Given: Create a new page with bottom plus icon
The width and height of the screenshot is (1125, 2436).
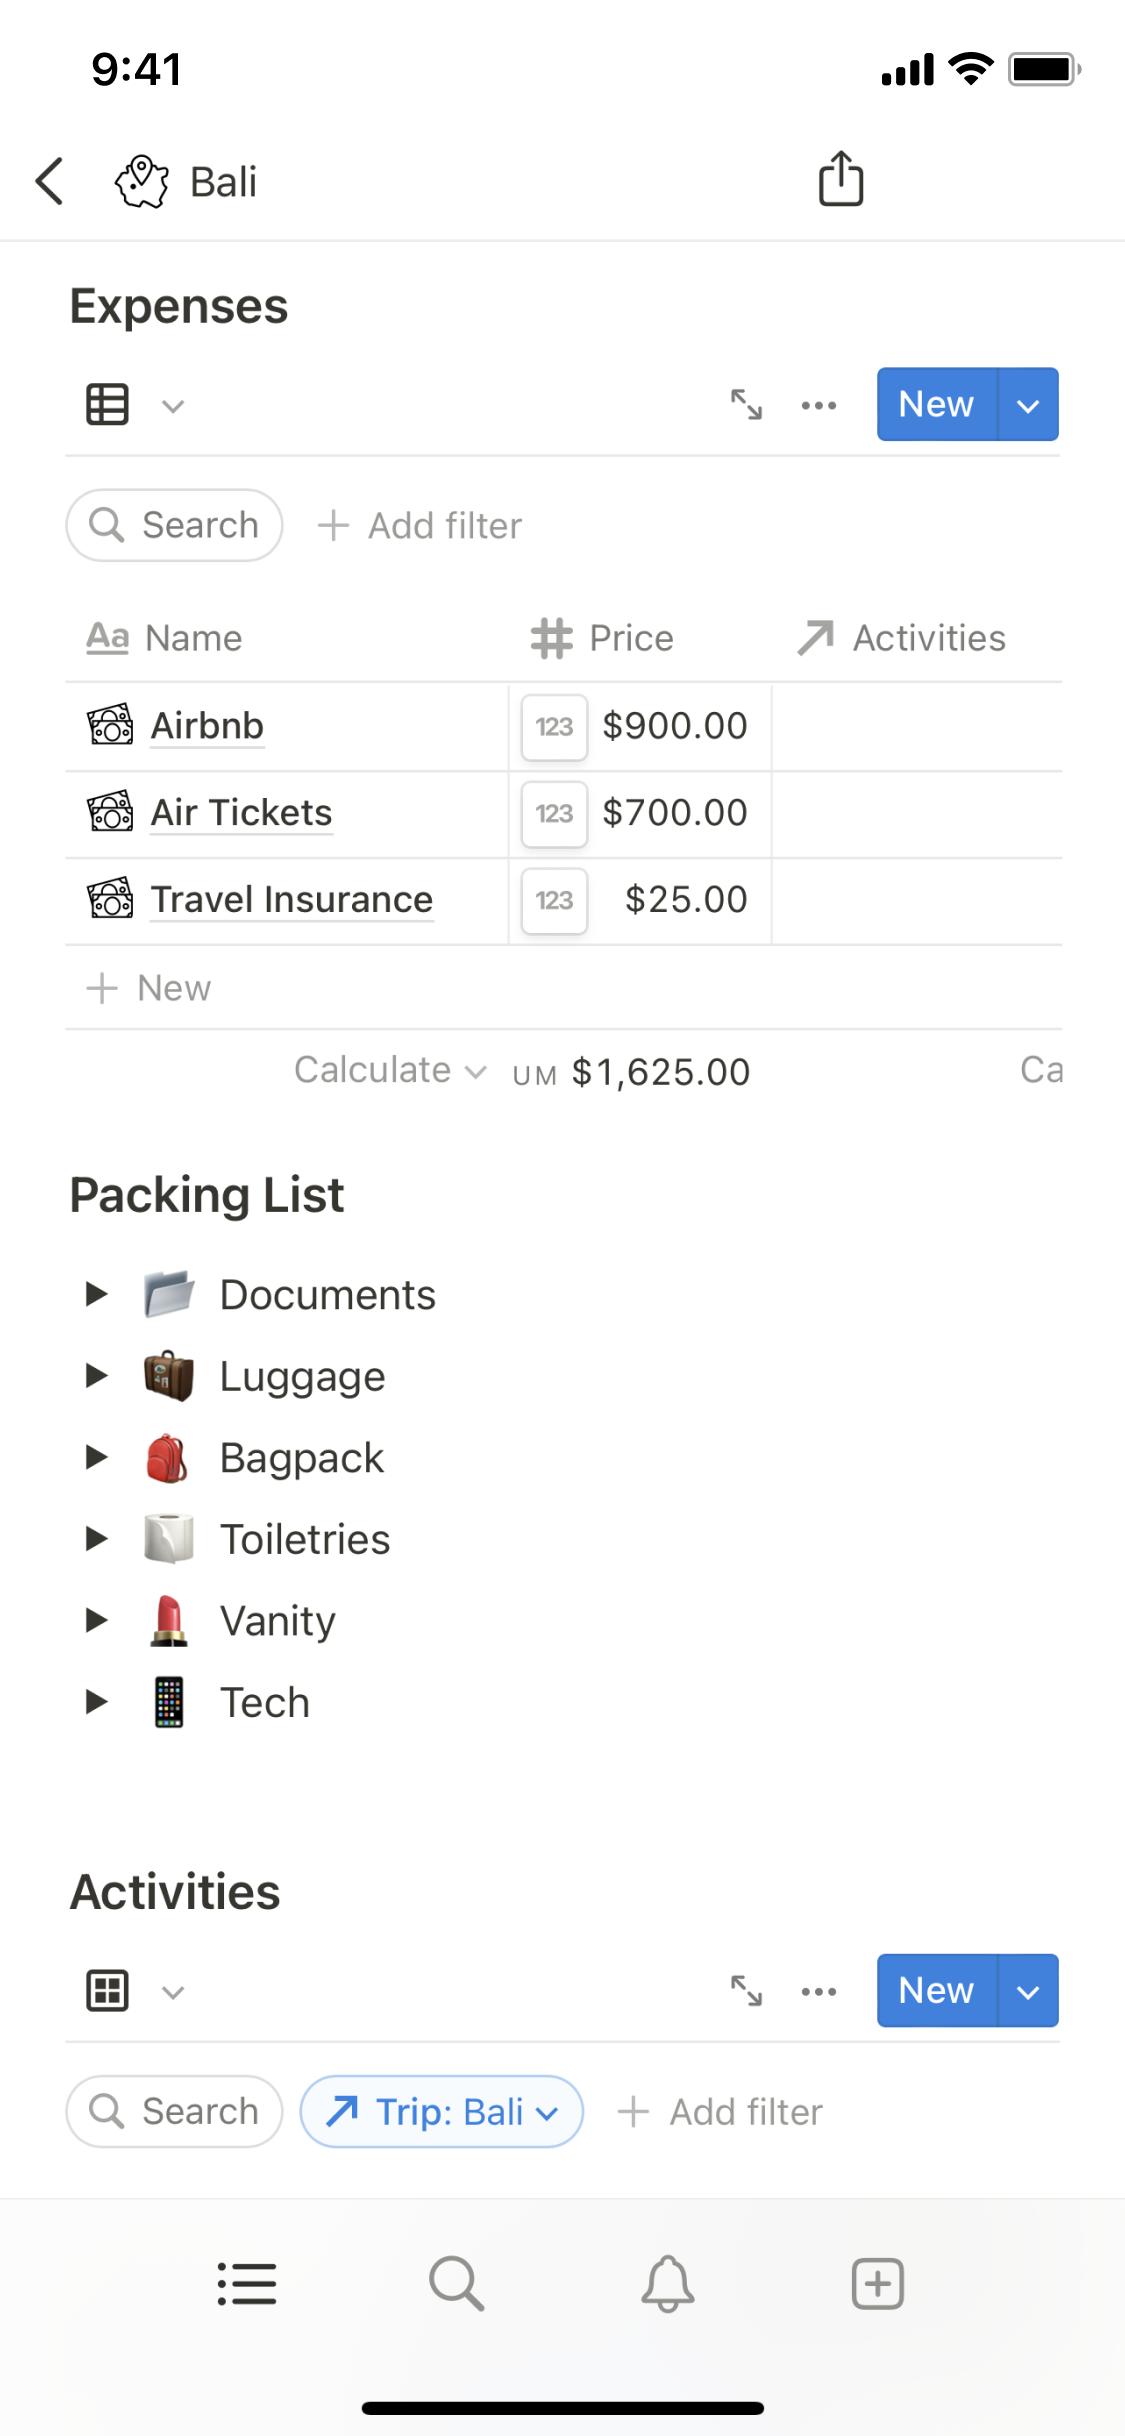Looking at the screenshot, I should 877,2284.
